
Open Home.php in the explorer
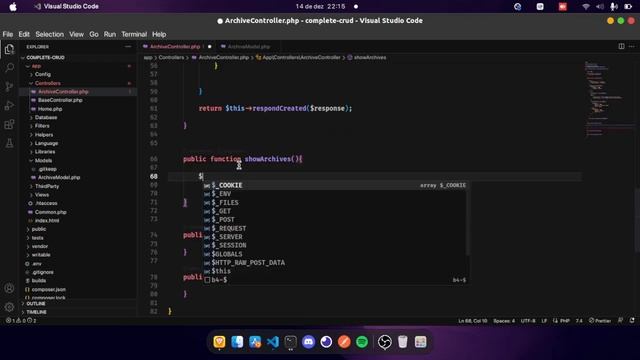(x=49, y=109)
